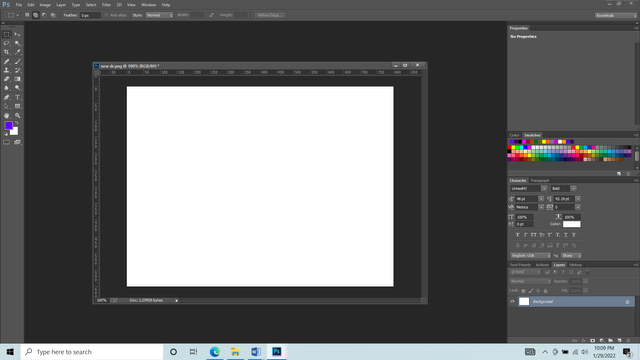The width and height of the screenshot is (640, 360).
Task: Create a new layer in Layers panel
Action: point(619,340)
